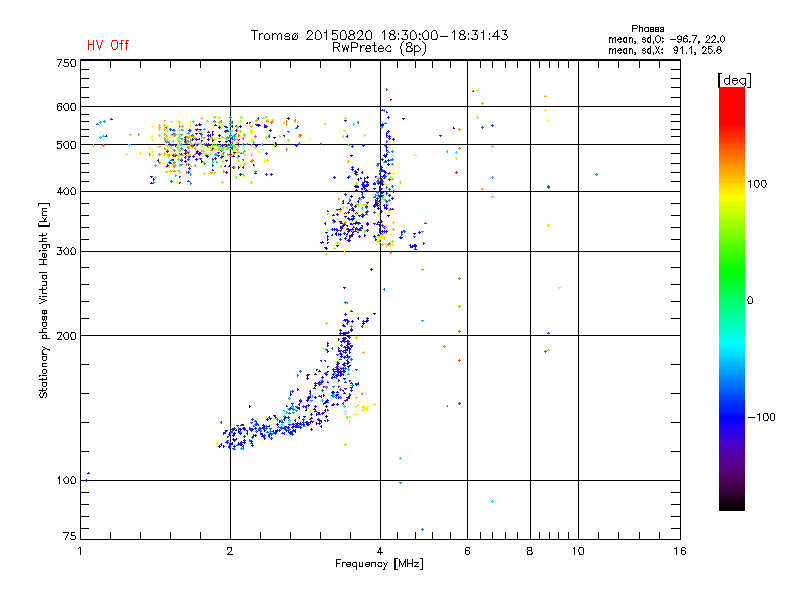
Task: Click the y-axis '750' tick label
Action: point(66,63)
